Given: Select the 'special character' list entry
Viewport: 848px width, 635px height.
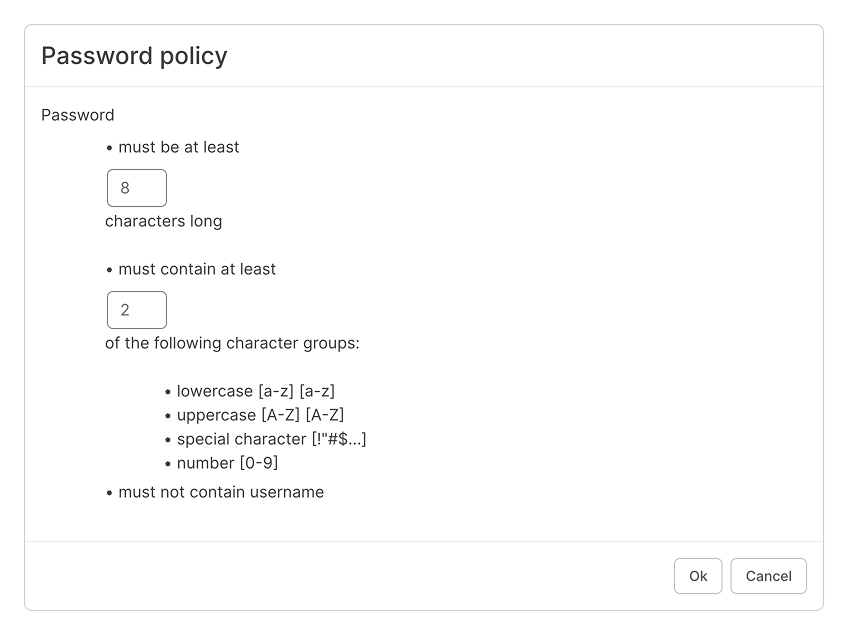Looking at the screenshot, I should 241,439.
